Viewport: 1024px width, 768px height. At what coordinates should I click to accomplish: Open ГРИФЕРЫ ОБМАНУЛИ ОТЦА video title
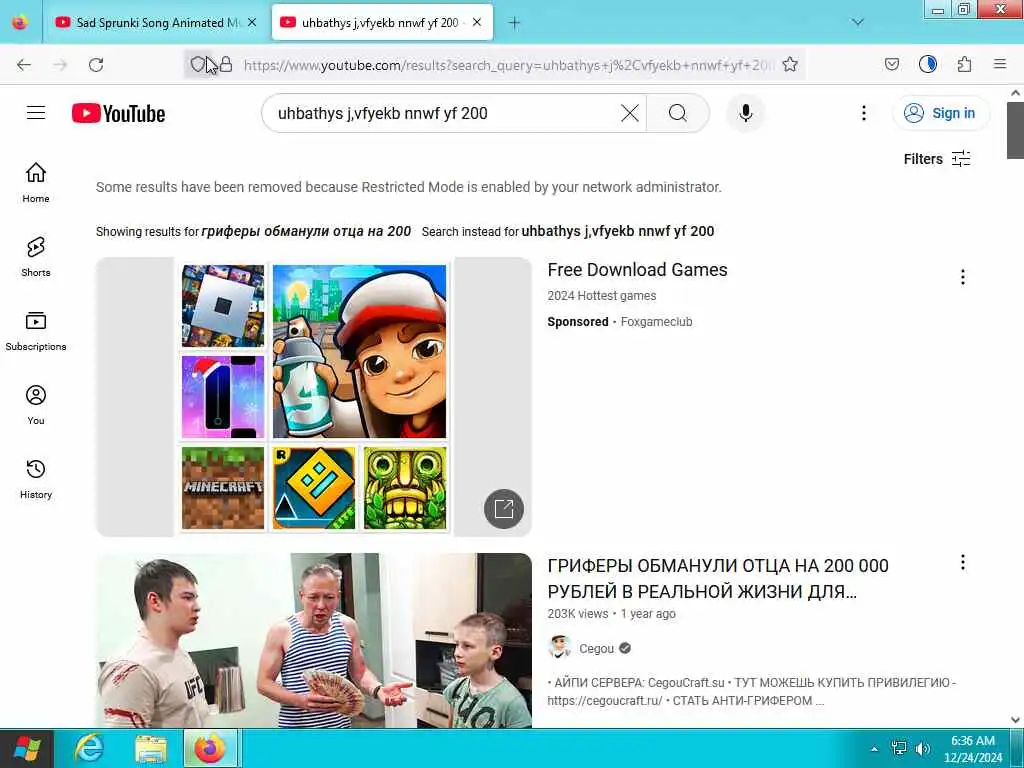(718, 578)
